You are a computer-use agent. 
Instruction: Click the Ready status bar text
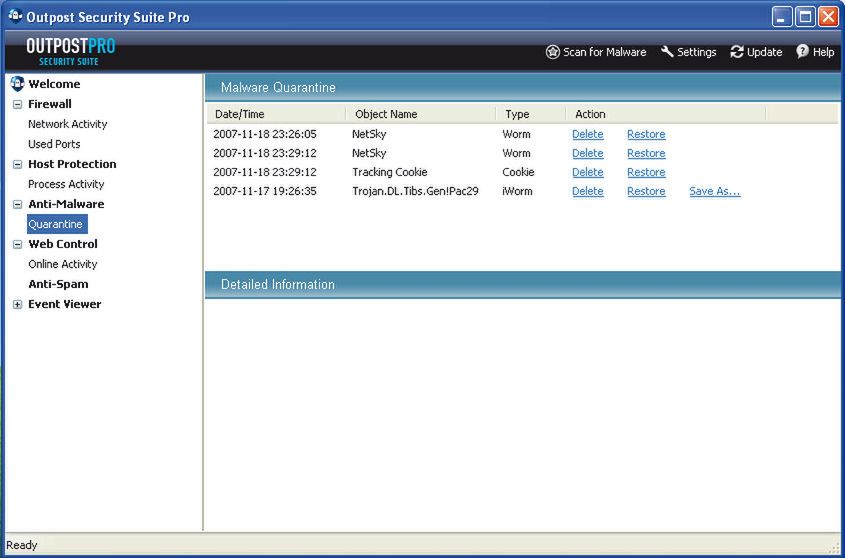click(x=22, y=545)
